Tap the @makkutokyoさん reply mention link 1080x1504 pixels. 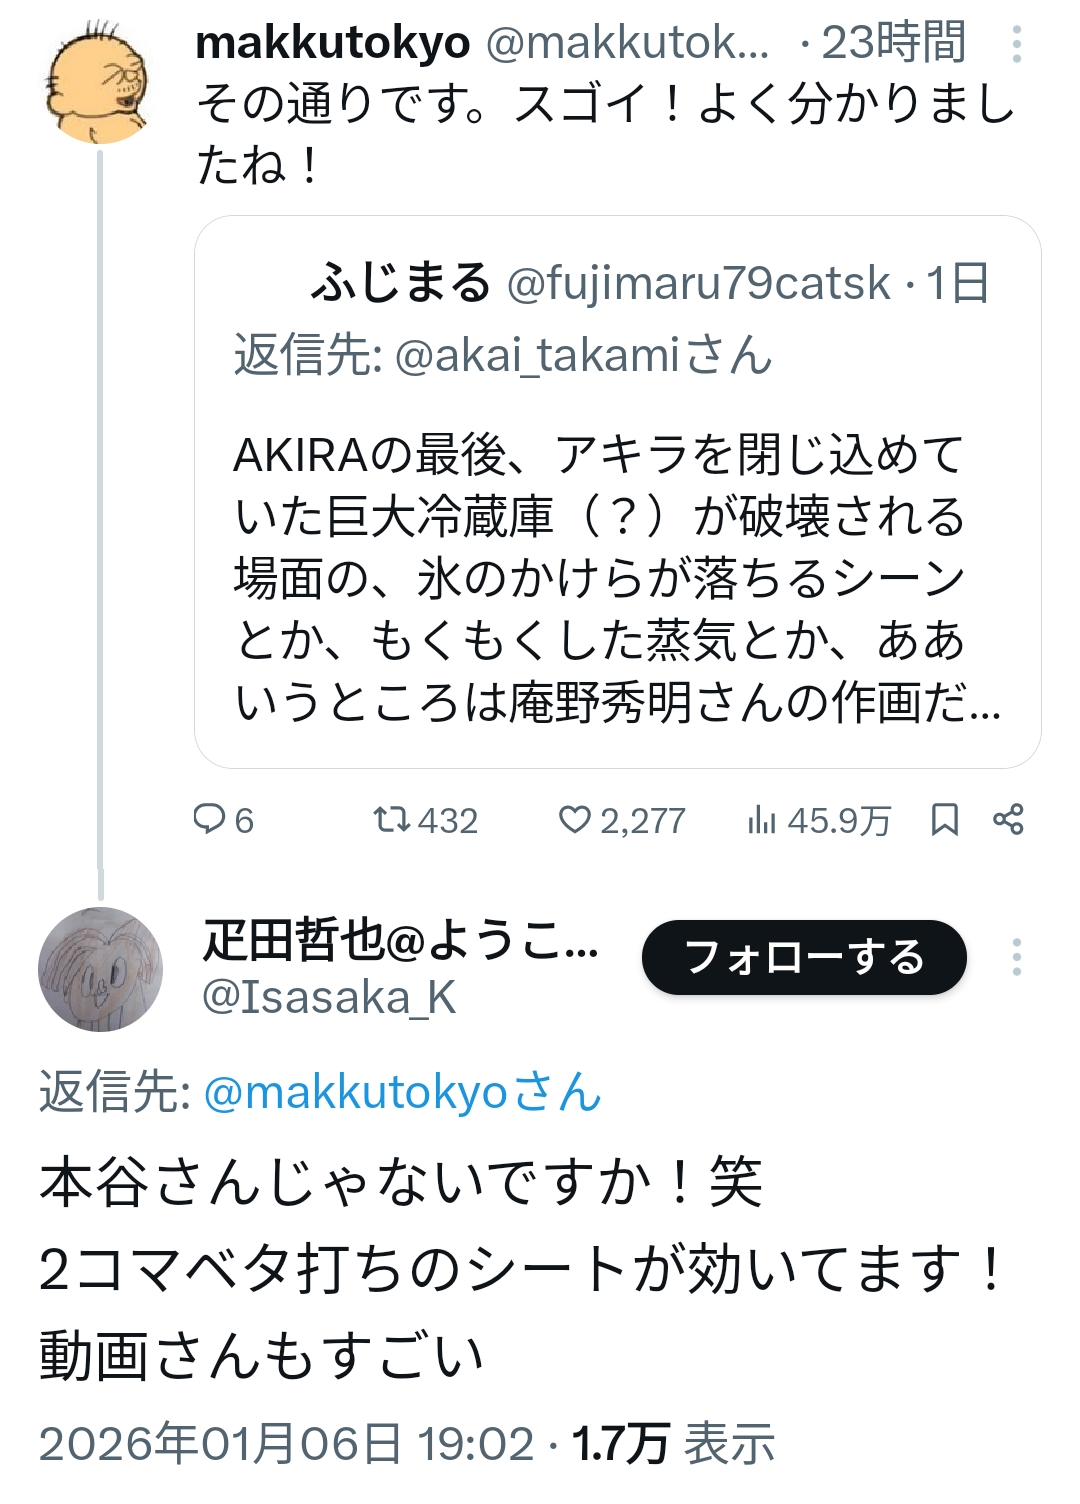(402, 1092)
